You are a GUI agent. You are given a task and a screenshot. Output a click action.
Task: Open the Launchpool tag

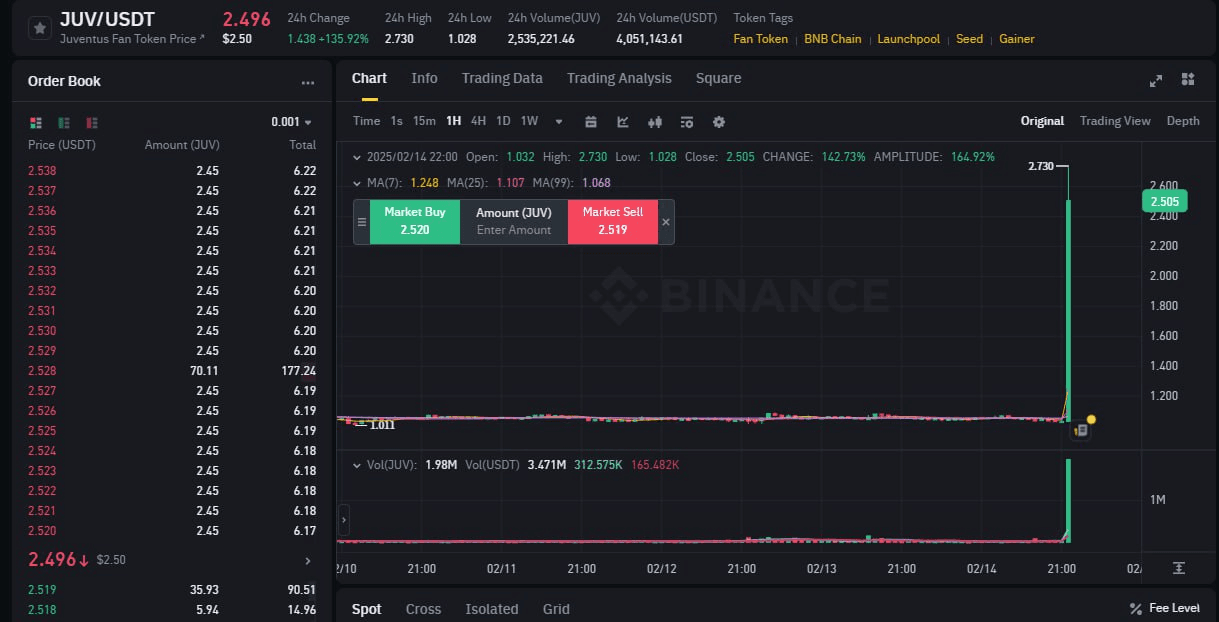tap(909, 39)
